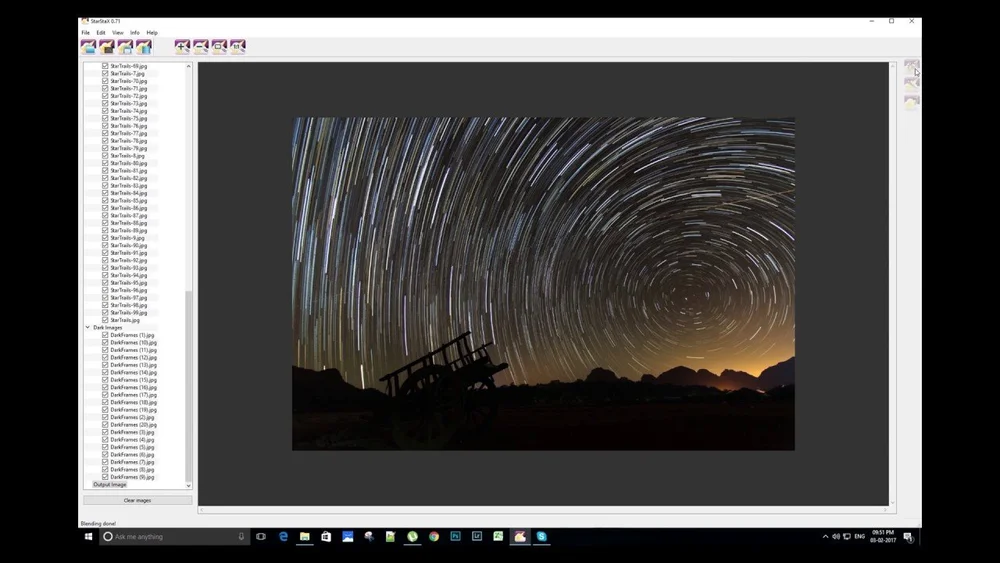Open Skype from the taskbar
Viewport: 1000px width, 563px height.
click(x=541, y=537)
